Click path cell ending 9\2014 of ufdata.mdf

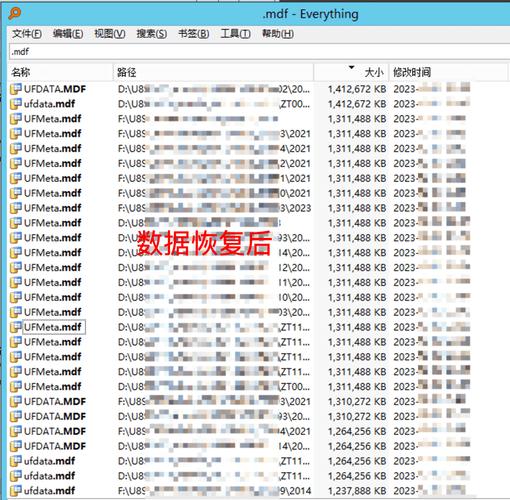click(214, 491)
